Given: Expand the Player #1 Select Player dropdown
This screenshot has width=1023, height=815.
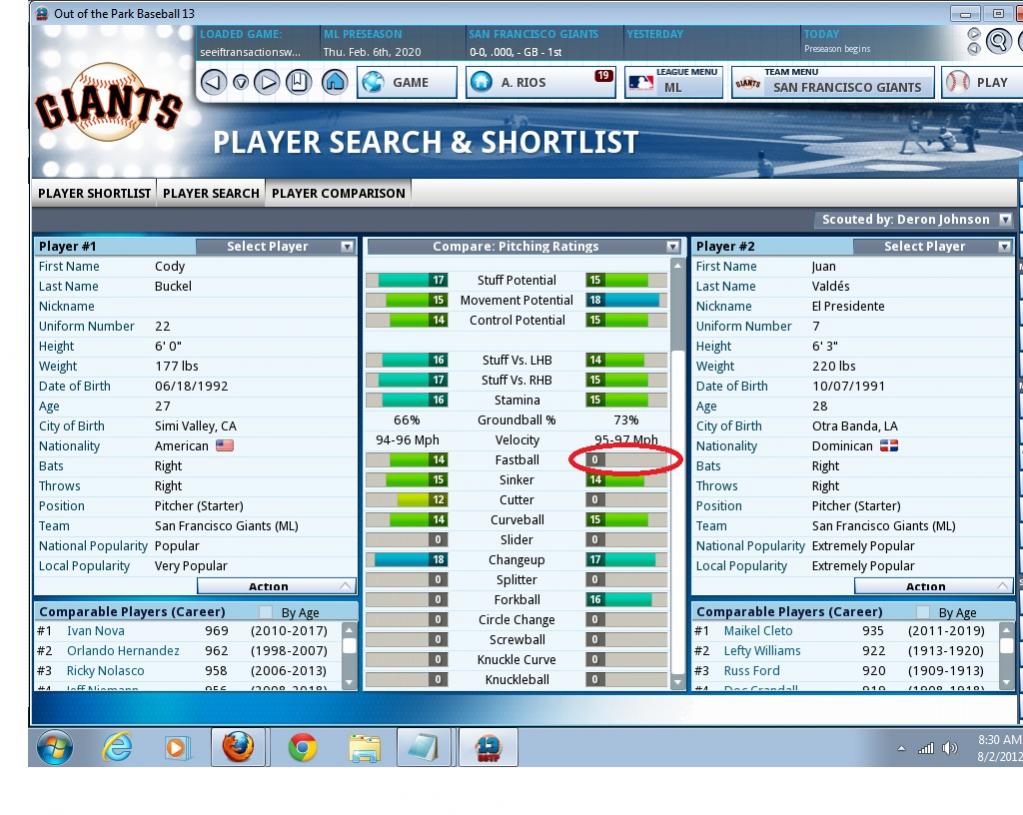Looking at the screenshot, I should click(276, 246).
